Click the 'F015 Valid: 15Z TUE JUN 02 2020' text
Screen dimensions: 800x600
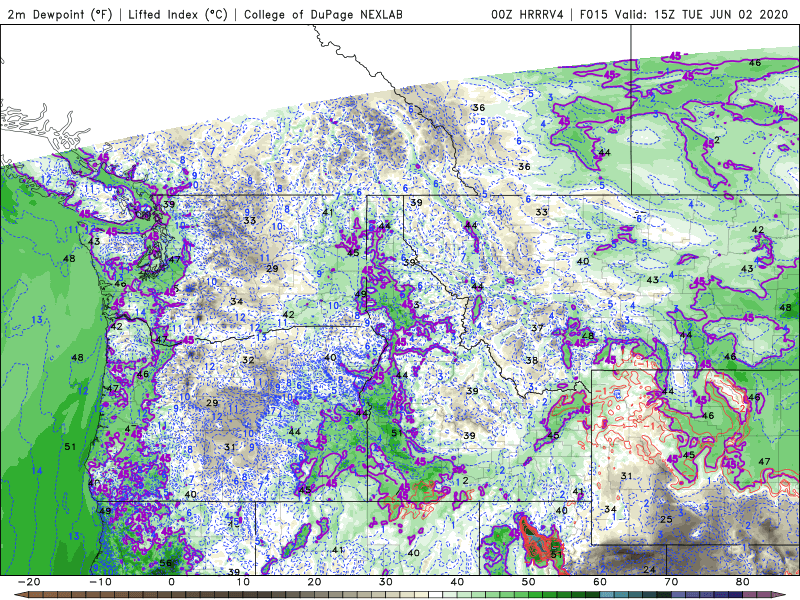684,14
